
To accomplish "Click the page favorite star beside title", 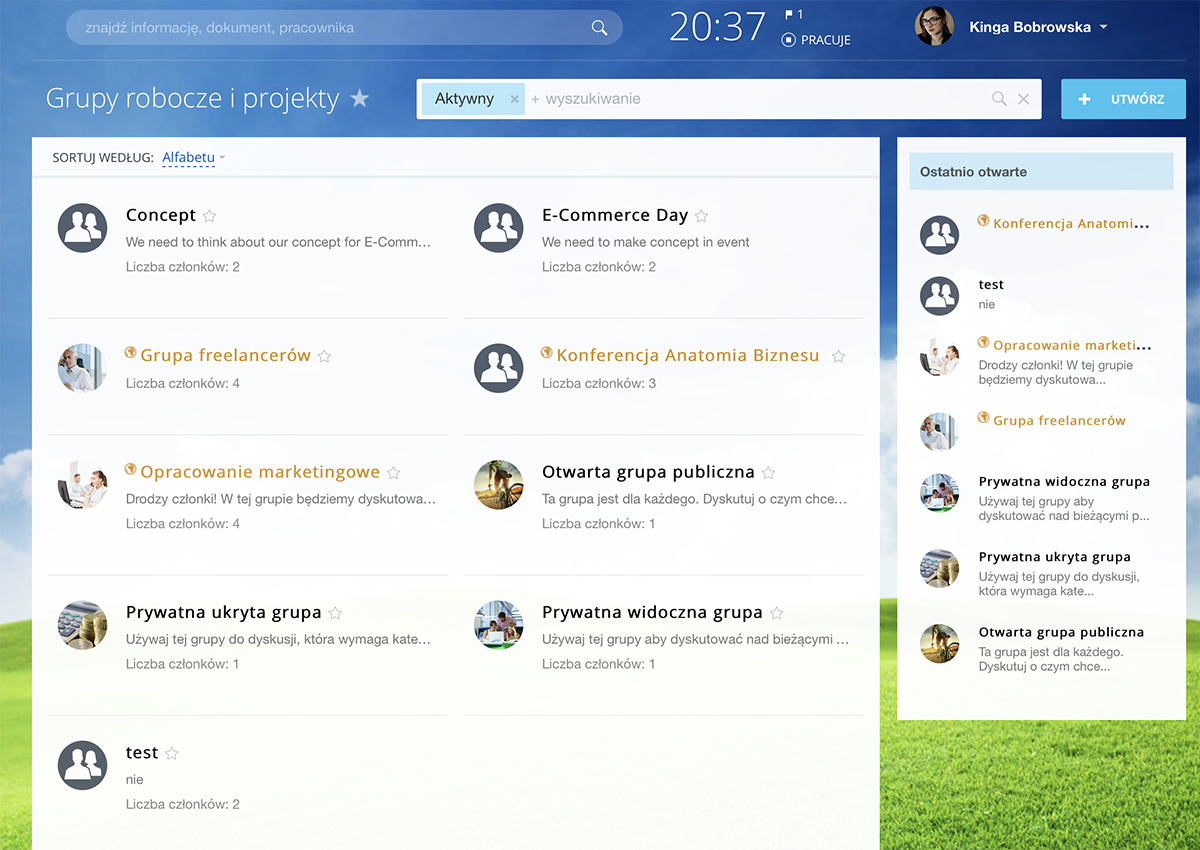I will click(x=359, y=99).
